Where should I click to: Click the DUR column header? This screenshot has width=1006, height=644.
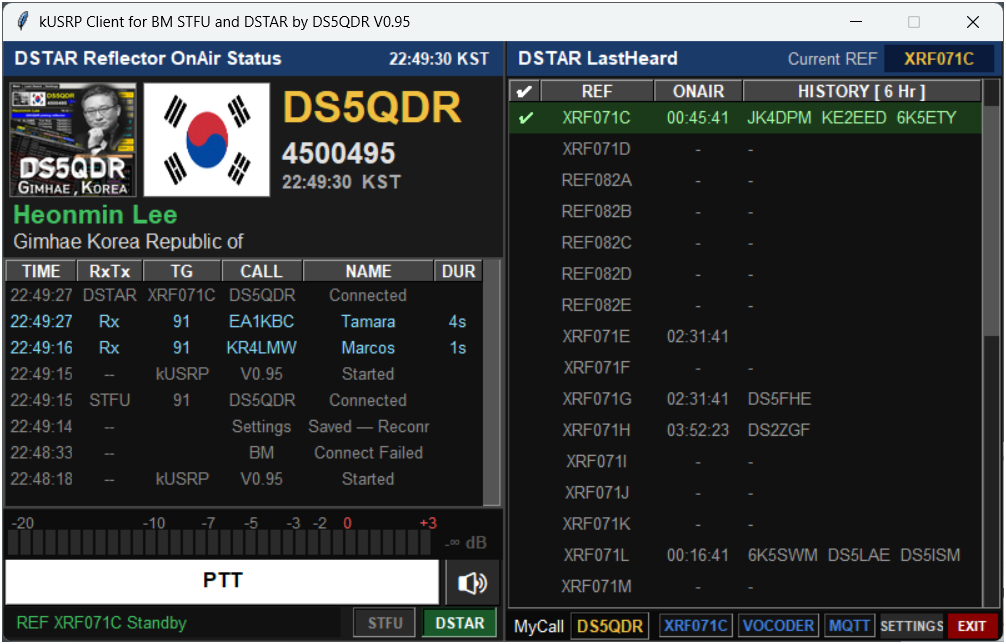pos(458,271)
